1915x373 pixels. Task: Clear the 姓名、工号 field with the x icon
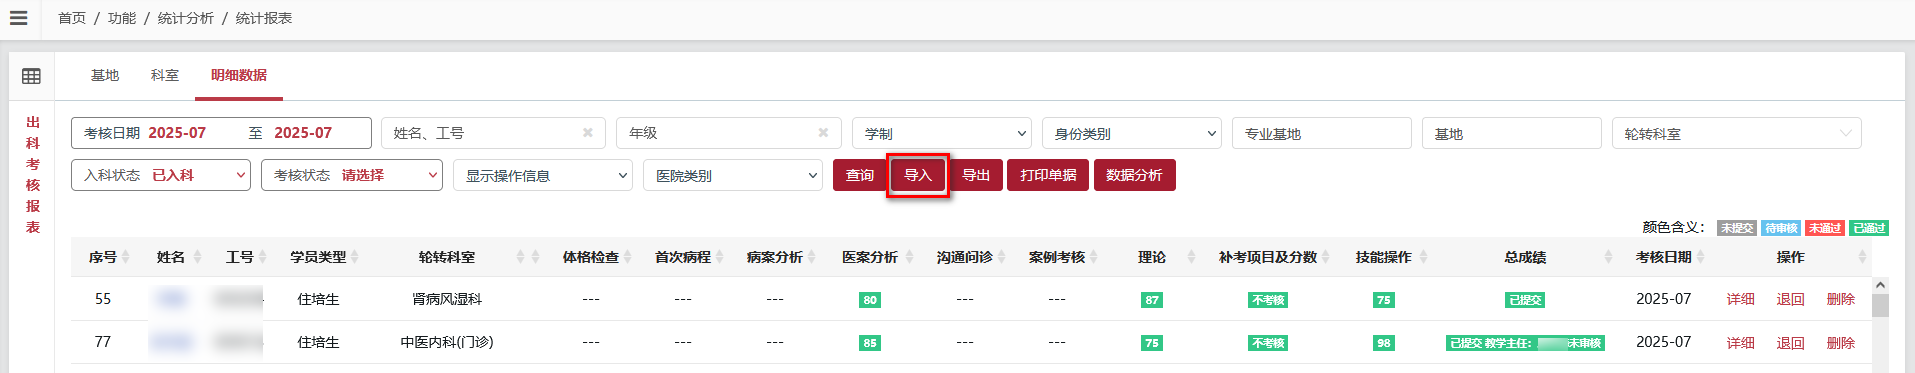click(x=588, y=133)
